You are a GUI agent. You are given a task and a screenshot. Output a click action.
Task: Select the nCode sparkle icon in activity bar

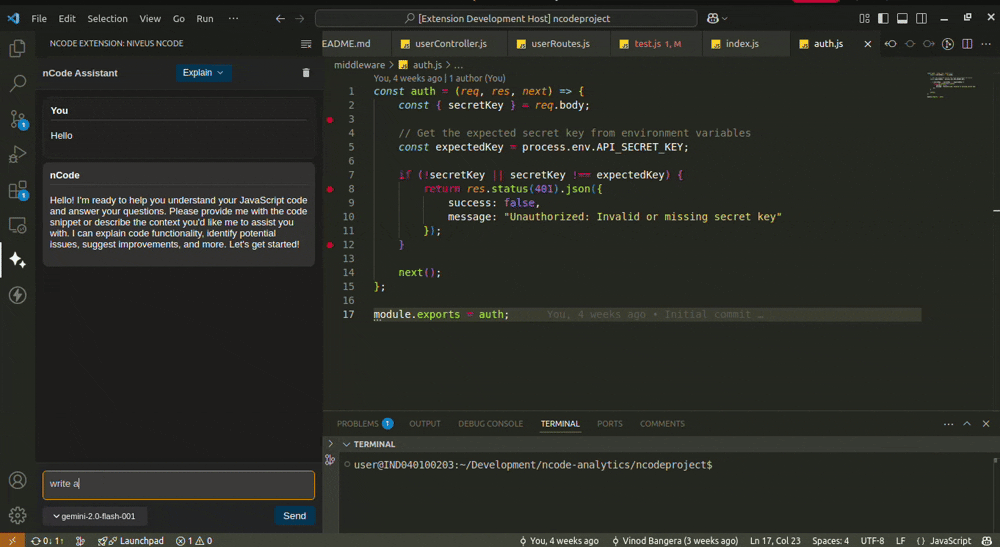click(17, 260)
